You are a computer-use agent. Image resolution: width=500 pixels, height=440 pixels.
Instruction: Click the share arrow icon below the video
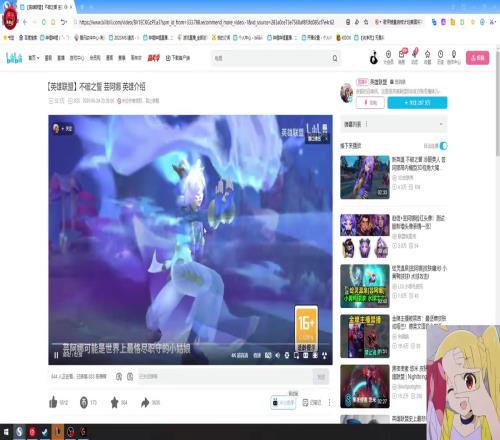point(145,403)
